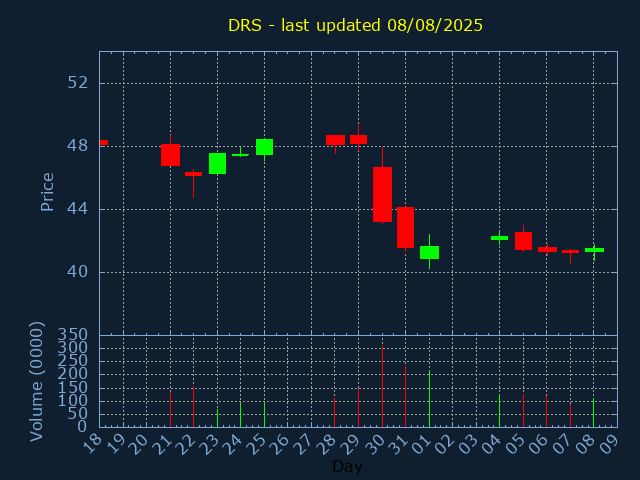Select the large red candlestick on day 30
Screen dimensions: 640x480
(x=382, y=194)
